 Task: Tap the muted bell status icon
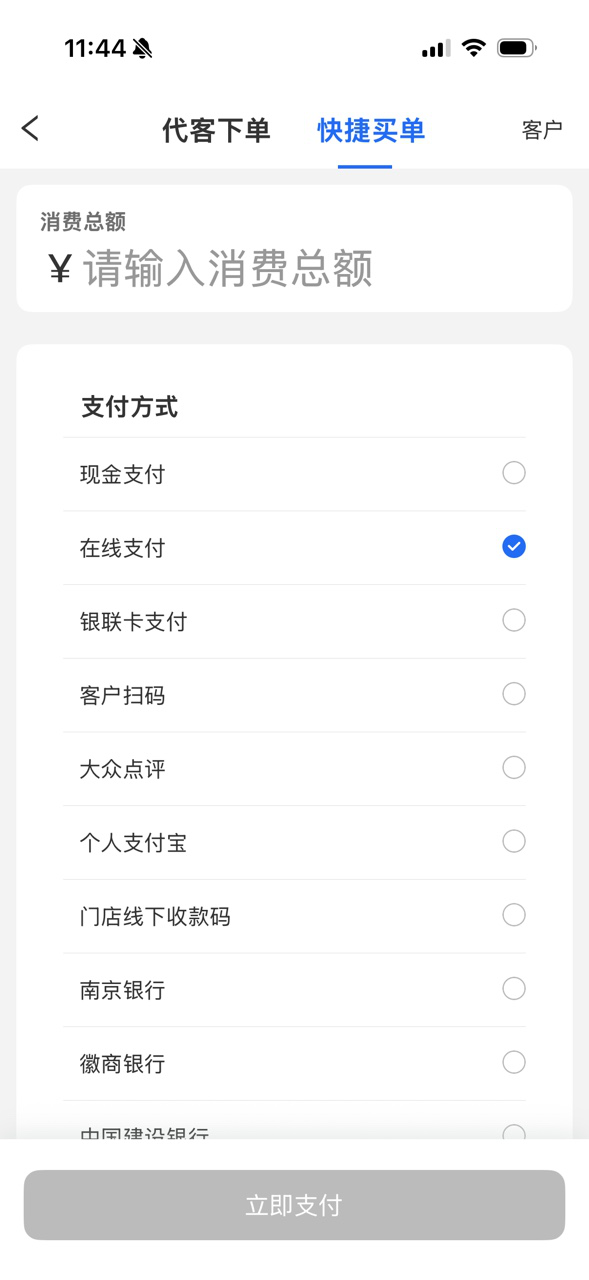click(143, 48)
